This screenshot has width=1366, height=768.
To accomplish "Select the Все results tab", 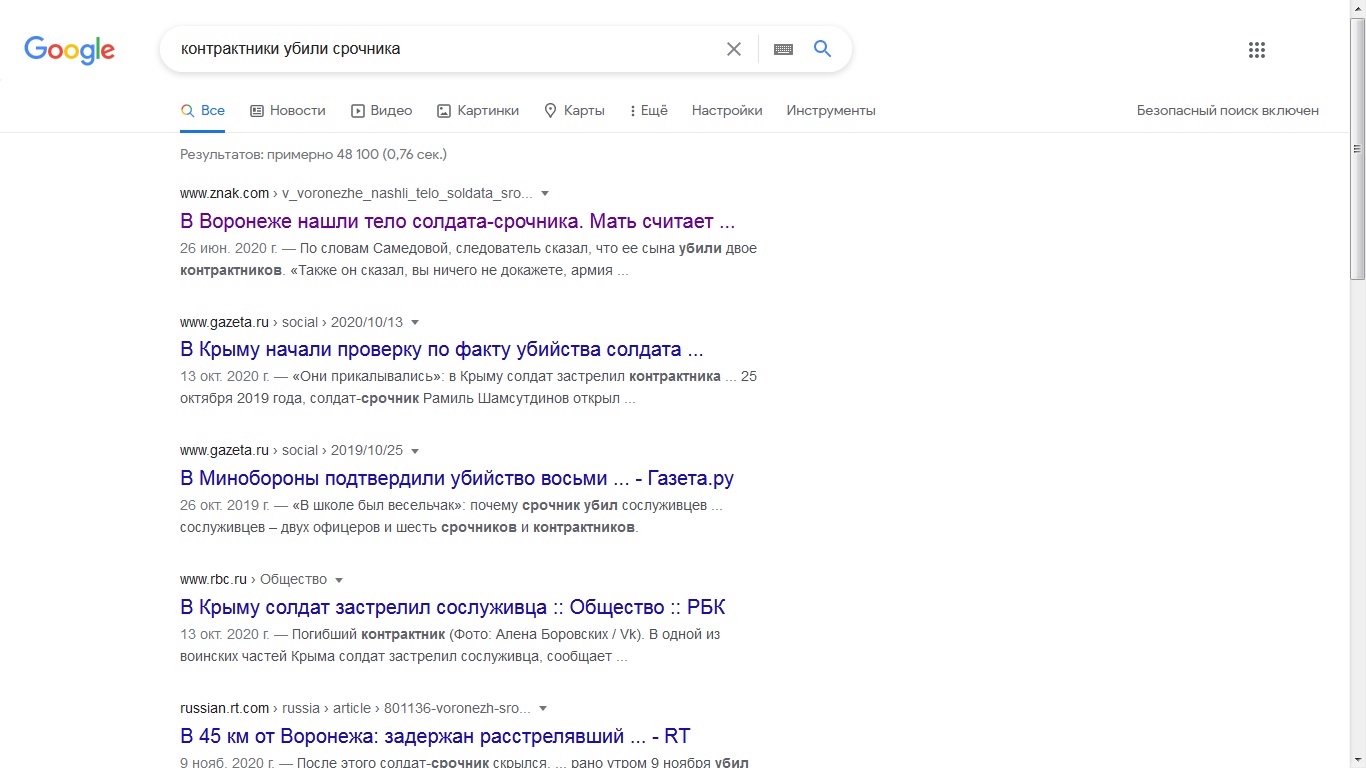I will pyautogui.click(x=202, y=111).
